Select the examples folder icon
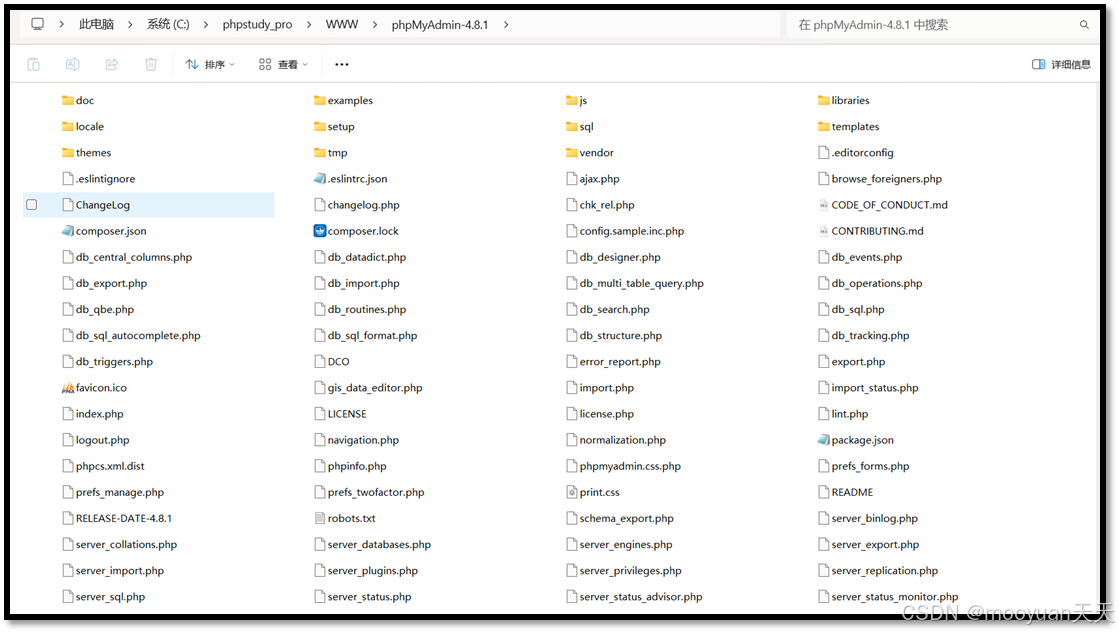 click(320, 101)
